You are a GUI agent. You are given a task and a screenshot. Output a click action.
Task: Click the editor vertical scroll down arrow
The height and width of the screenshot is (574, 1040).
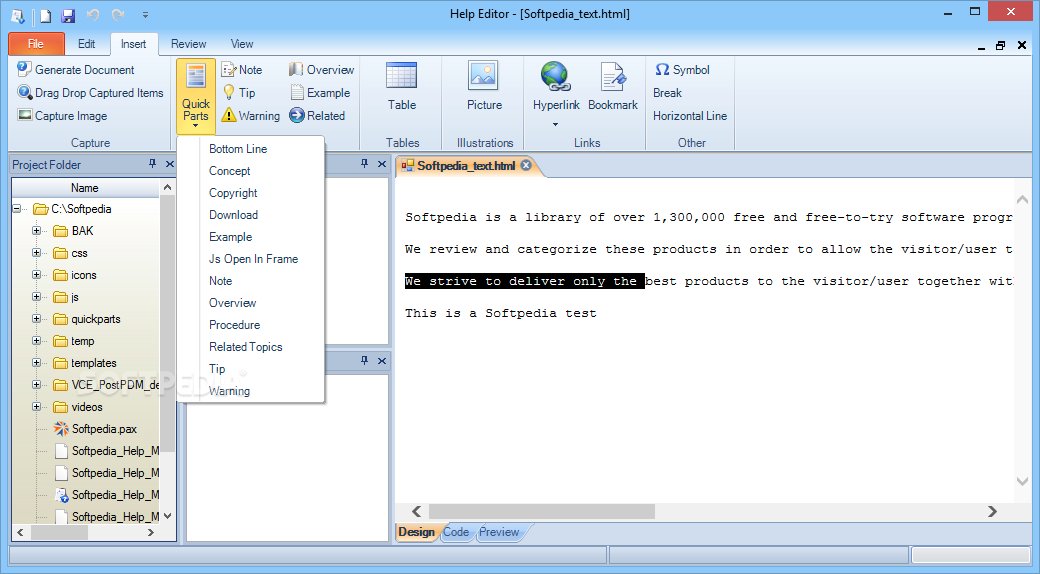click(1022, 481)
